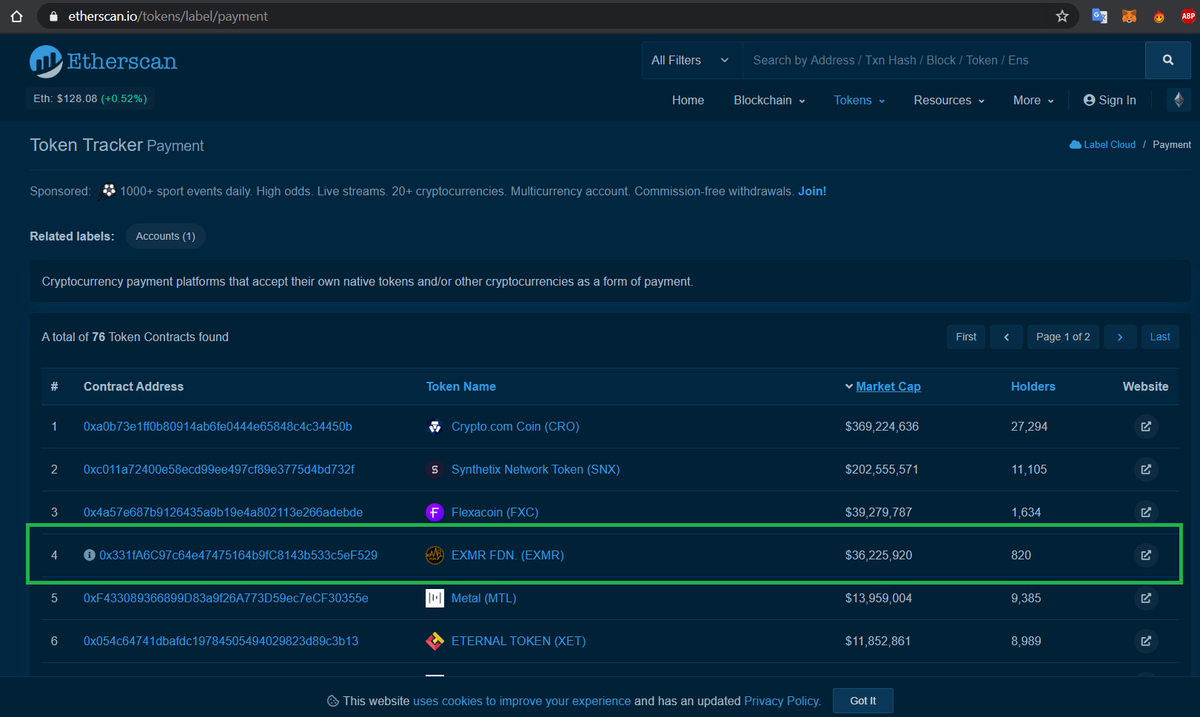Click the search magnifier button
Image resolution: width=1200 pixels, height=717 pixels.
1168,60
